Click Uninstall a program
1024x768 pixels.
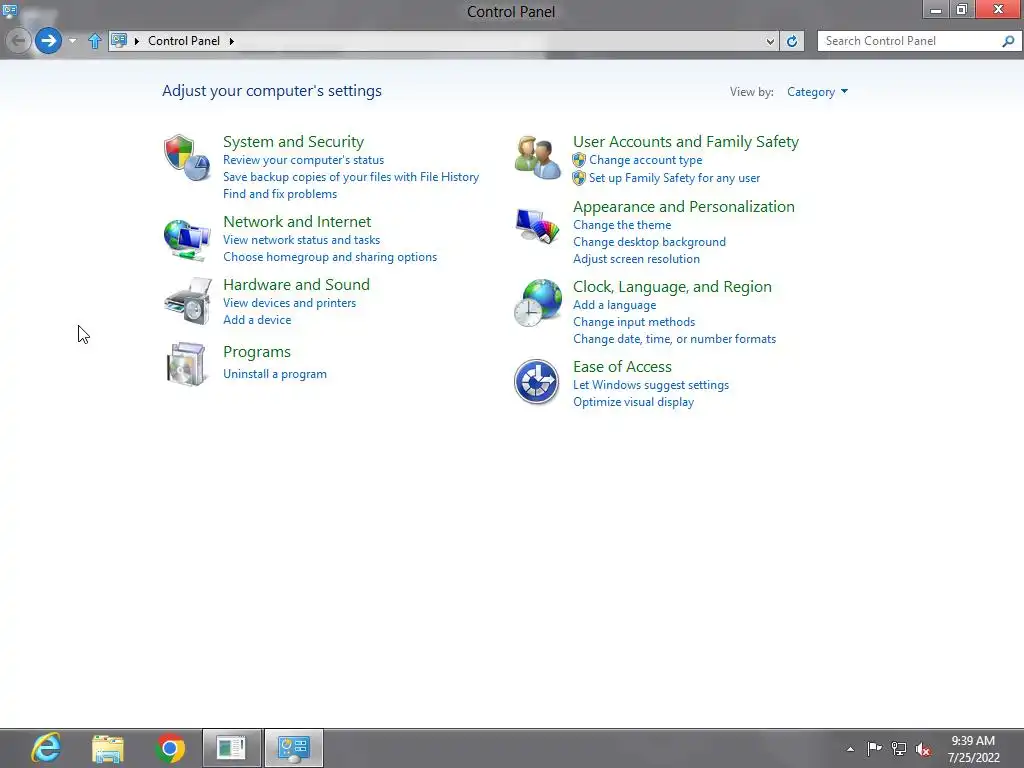274,374
